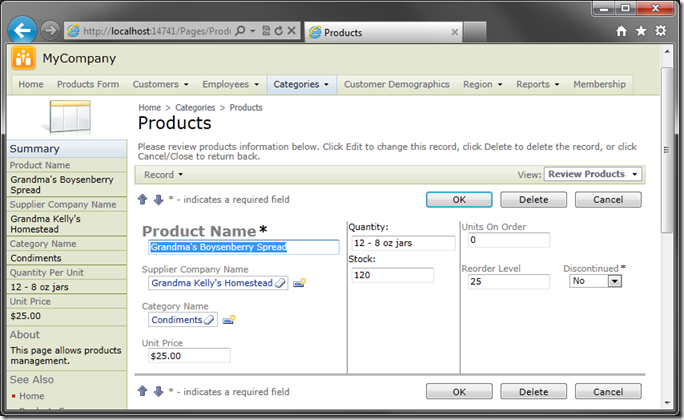Click the sidebar value 'Grandma's Boysenberry Spread'
This screenshot has height=420, width=684.
[62, 185]
